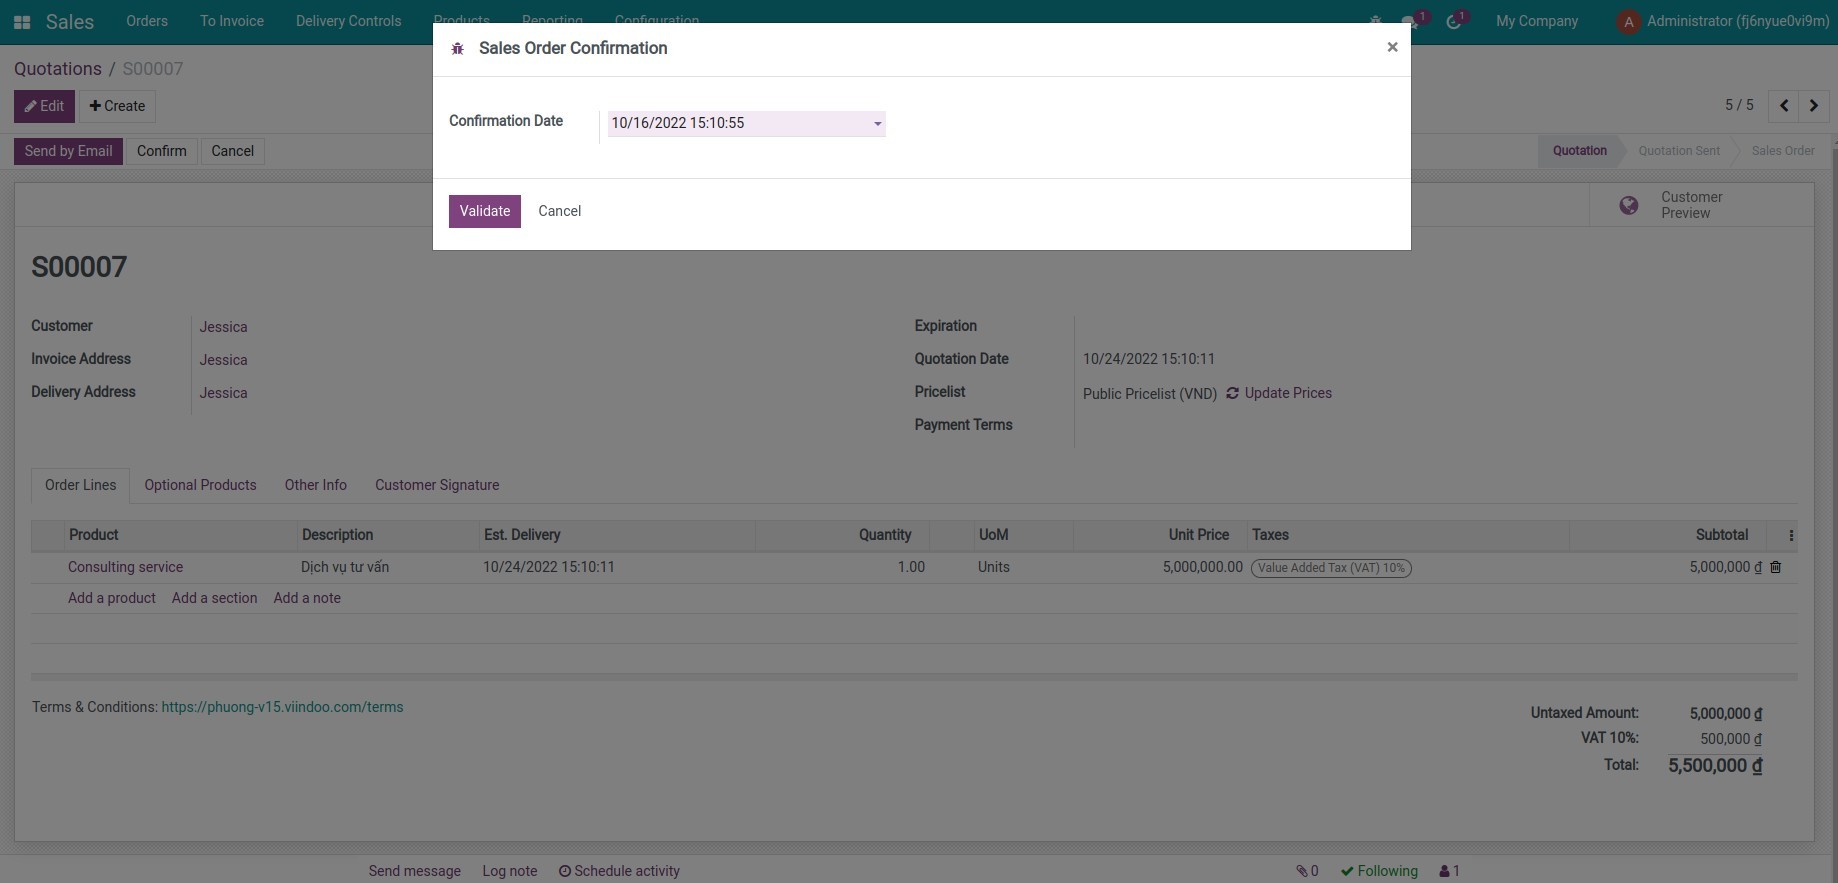Switch to the Optional Products tab

(200, 485)
